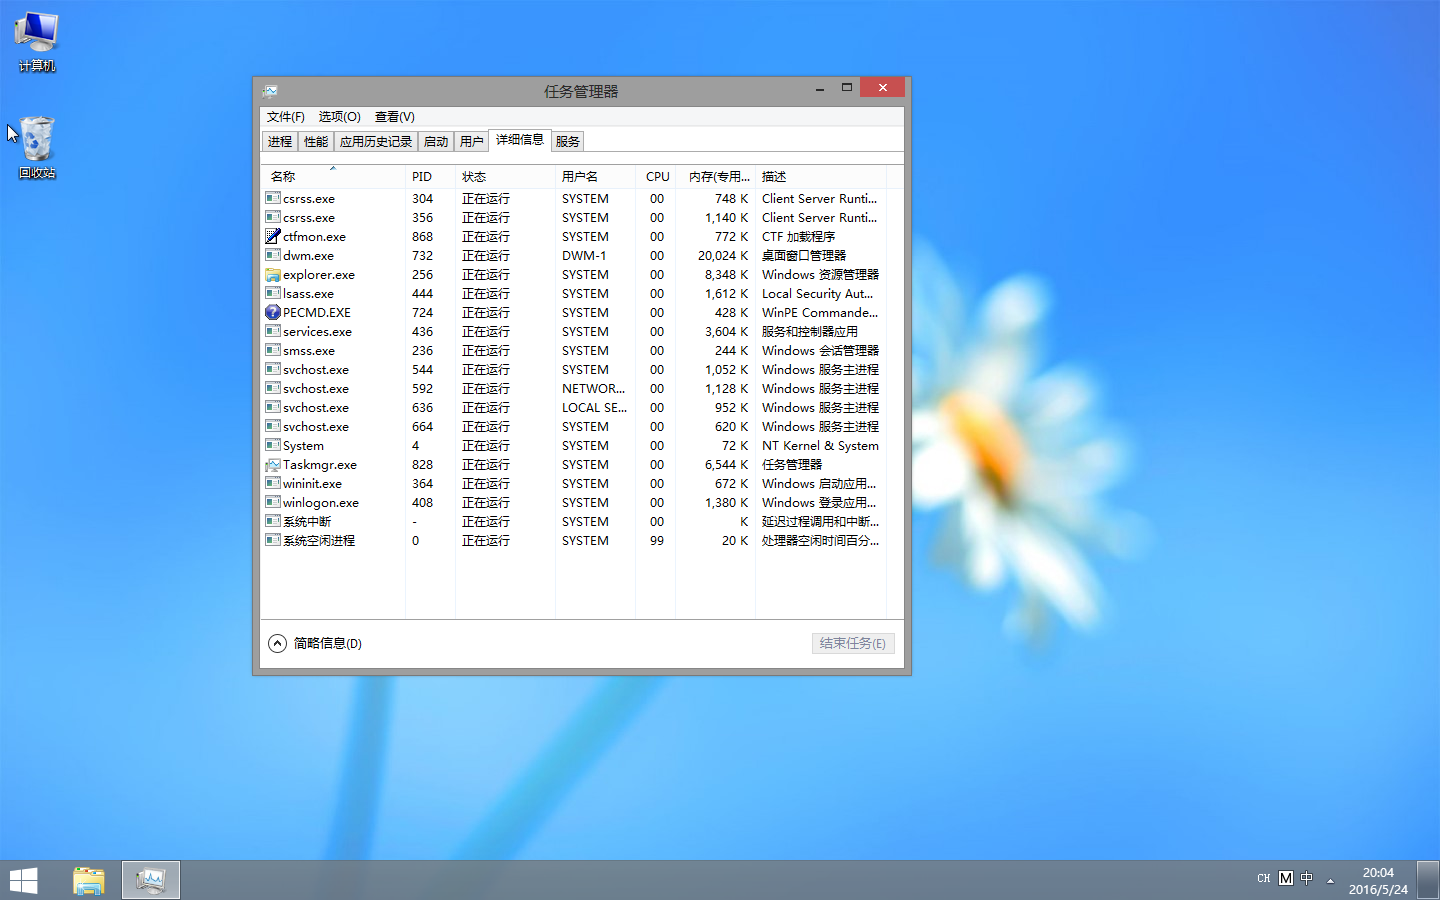The image size is (1440, 900).
Task: Click the winlogon.exe process icon
Action: [x=272, y=502]
